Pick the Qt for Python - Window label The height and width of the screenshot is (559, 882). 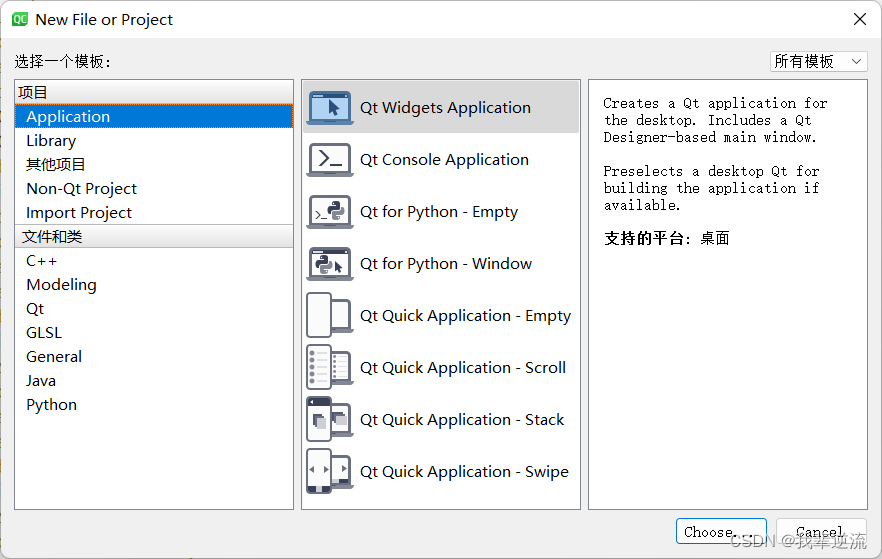(446, 264)
